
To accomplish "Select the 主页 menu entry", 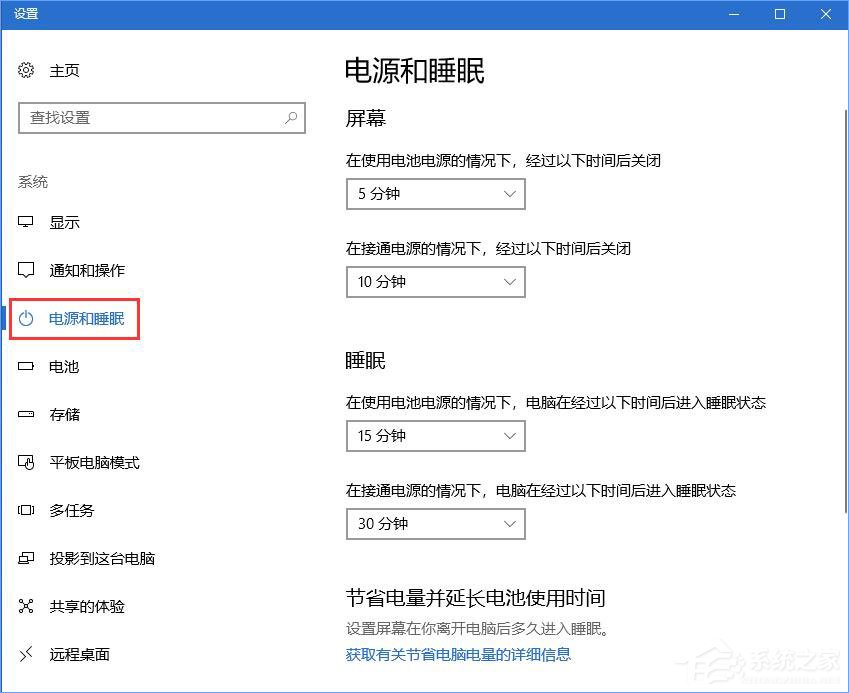I will [64, 70].
